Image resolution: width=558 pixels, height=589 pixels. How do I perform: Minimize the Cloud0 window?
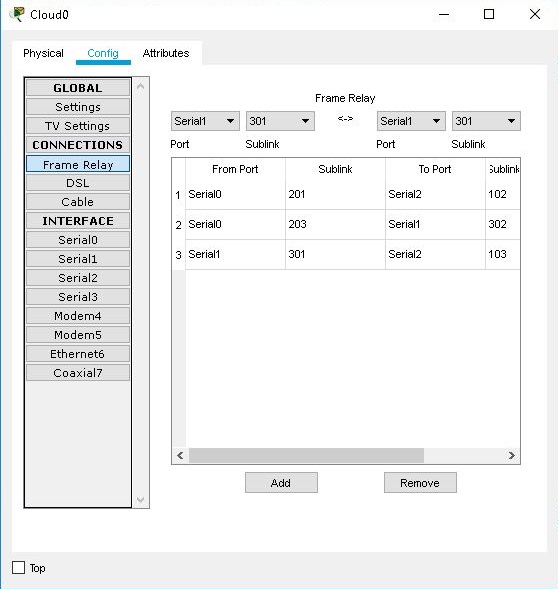point(444,14)
